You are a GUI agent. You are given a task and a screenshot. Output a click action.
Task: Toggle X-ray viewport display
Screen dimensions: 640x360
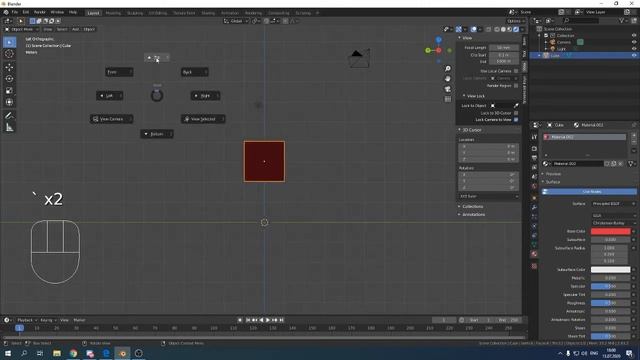488,29
